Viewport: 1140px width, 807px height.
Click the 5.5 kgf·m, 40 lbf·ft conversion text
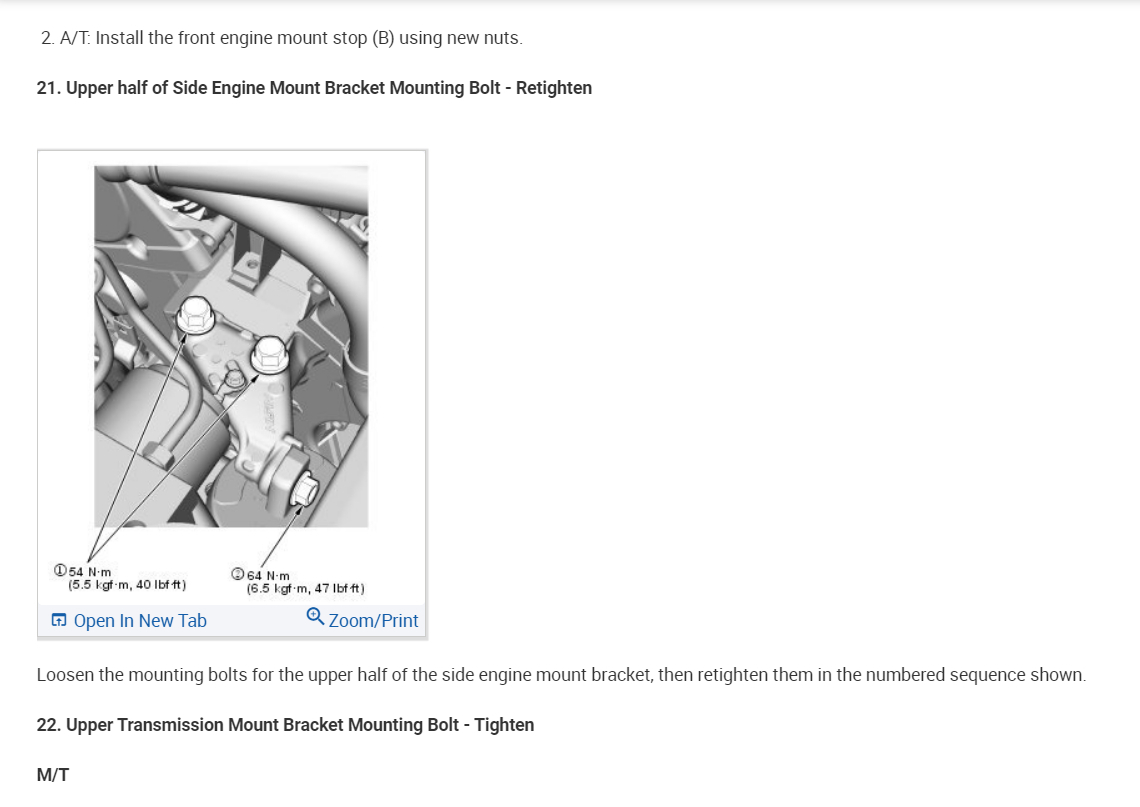tap(127, 585)
